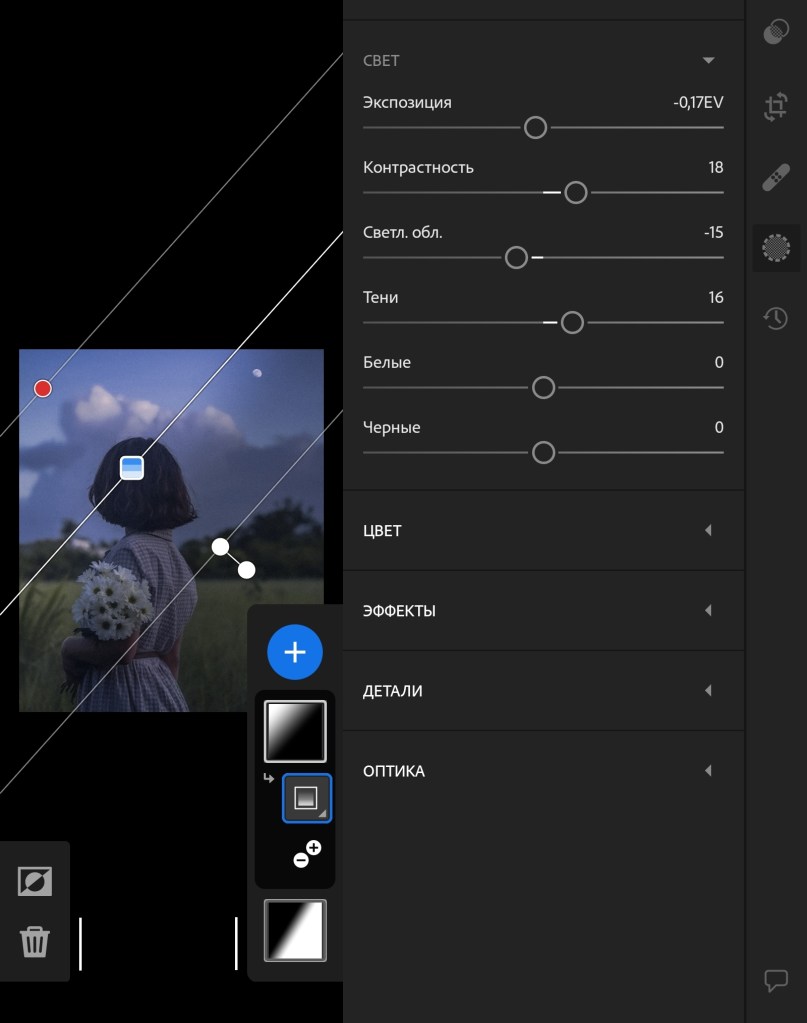Screen dimensions: 807x1023
Task: Click the add or subtract mask icon
Action: click(x=307, y=854)
